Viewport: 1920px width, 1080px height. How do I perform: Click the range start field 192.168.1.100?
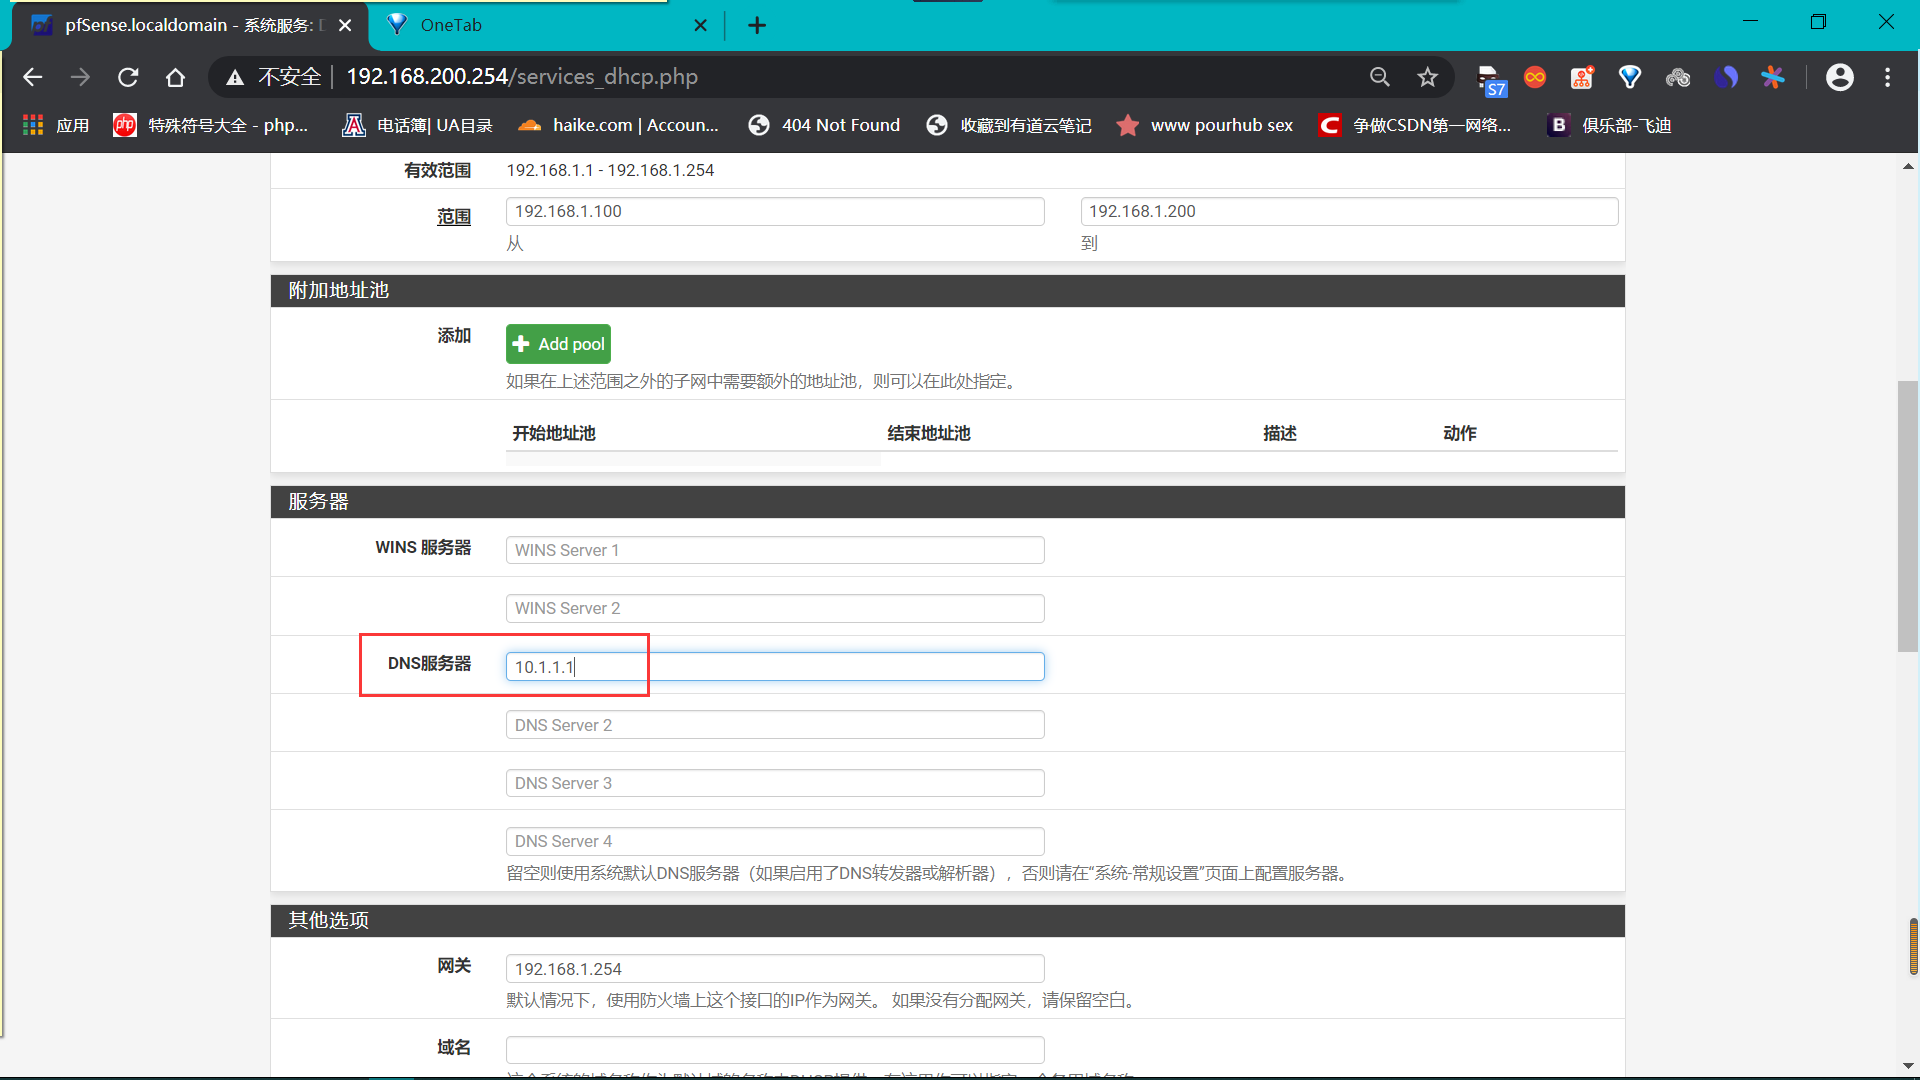click(x=775, y=211)
